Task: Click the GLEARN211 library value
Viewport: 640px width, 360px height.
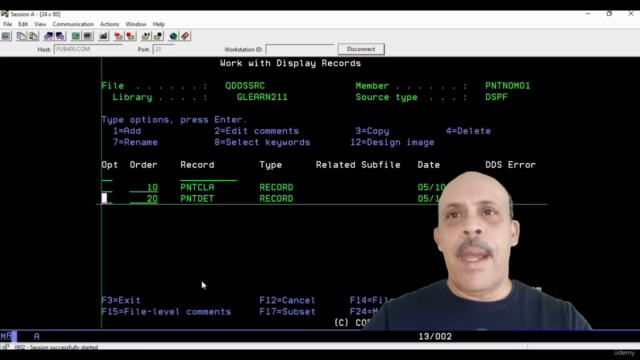Action: click(262, 97)
